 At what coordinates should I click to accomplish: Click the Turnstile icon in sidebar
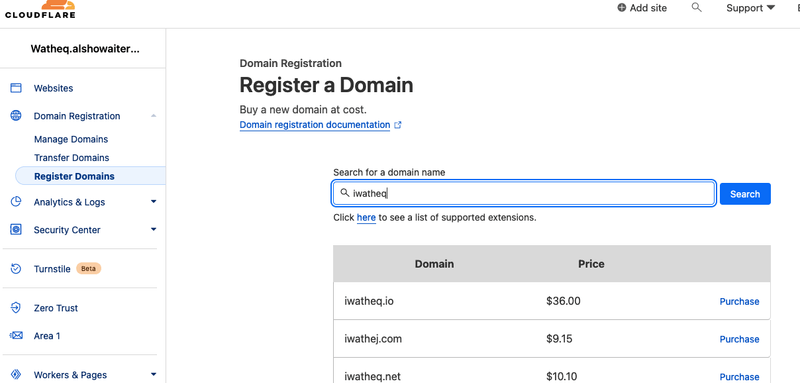point(16,268)
